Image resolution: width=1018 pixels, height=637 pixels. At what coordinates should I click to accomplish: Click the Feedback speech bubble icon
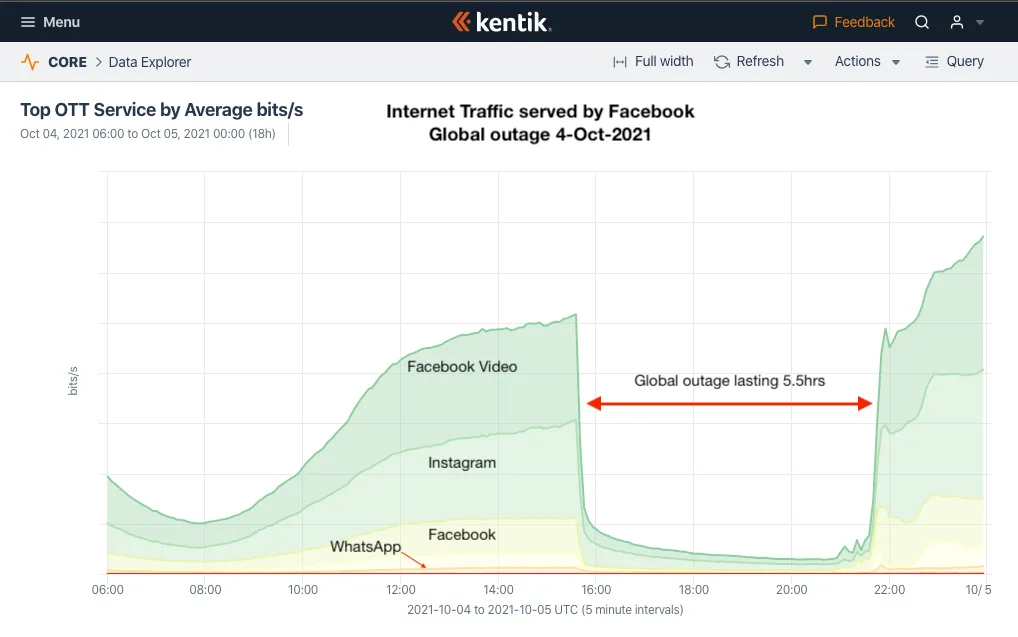click(819, 22)
